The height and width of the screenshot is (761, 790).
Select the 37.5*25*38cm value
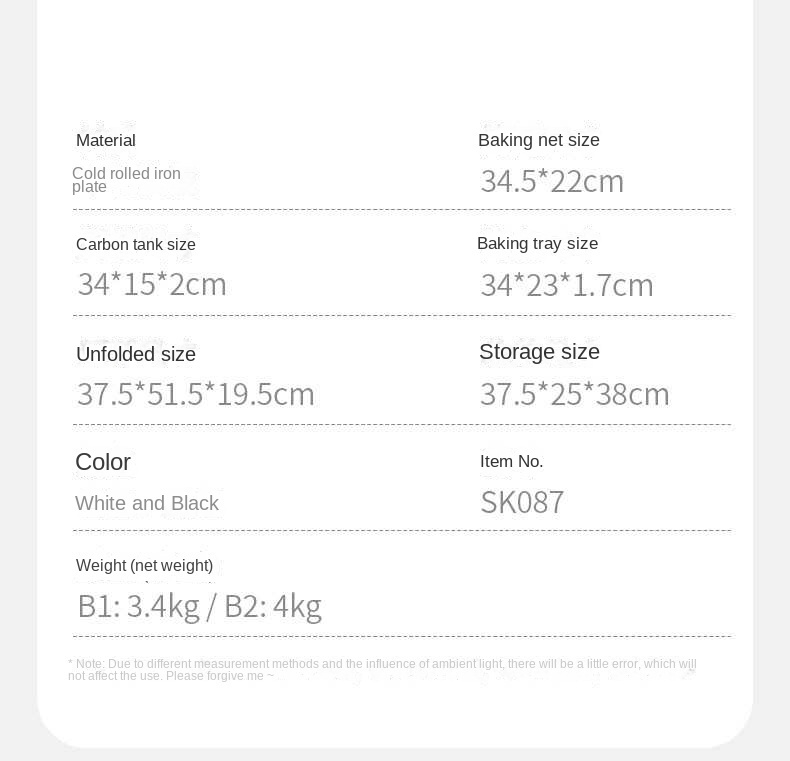pos(575,394)
